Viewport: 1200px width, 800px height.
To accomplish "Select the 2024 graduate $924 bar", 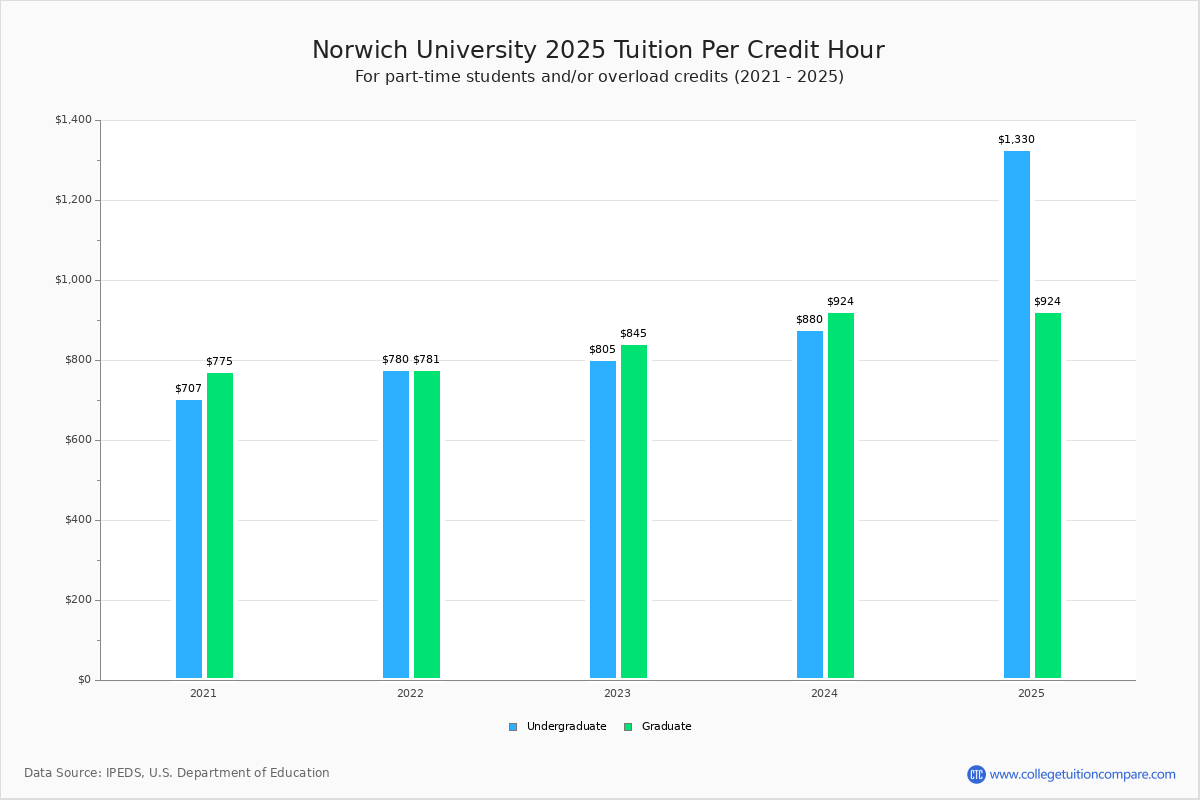I will pos(841,495).
